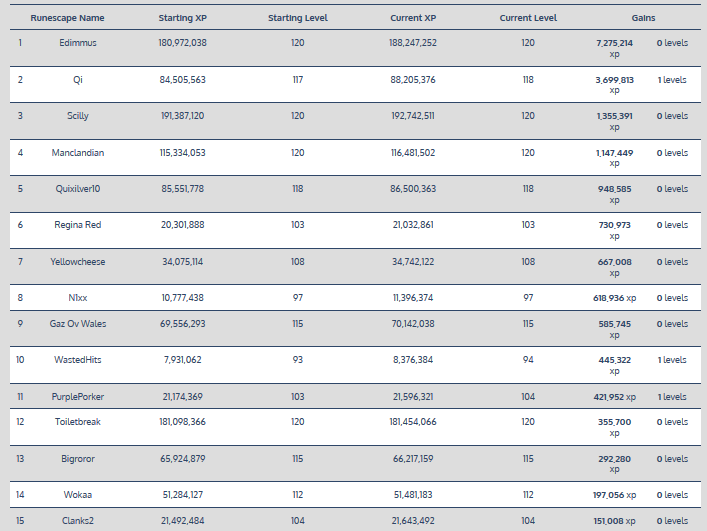Image resolution: width=707 pixels, height=531 pixels.
Task: Click on player Scilly
Action: tap(77, 116)
